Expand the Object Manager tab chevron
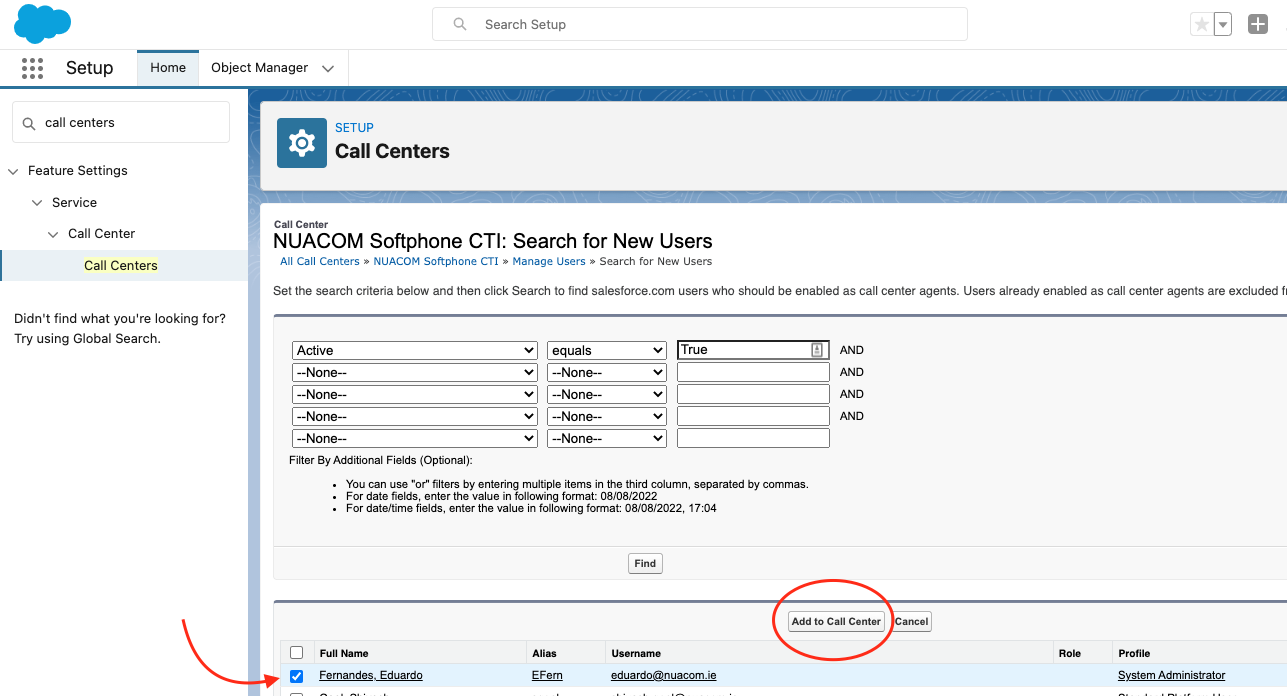Screen dimensions: 1287x696 tap(328, 68)
